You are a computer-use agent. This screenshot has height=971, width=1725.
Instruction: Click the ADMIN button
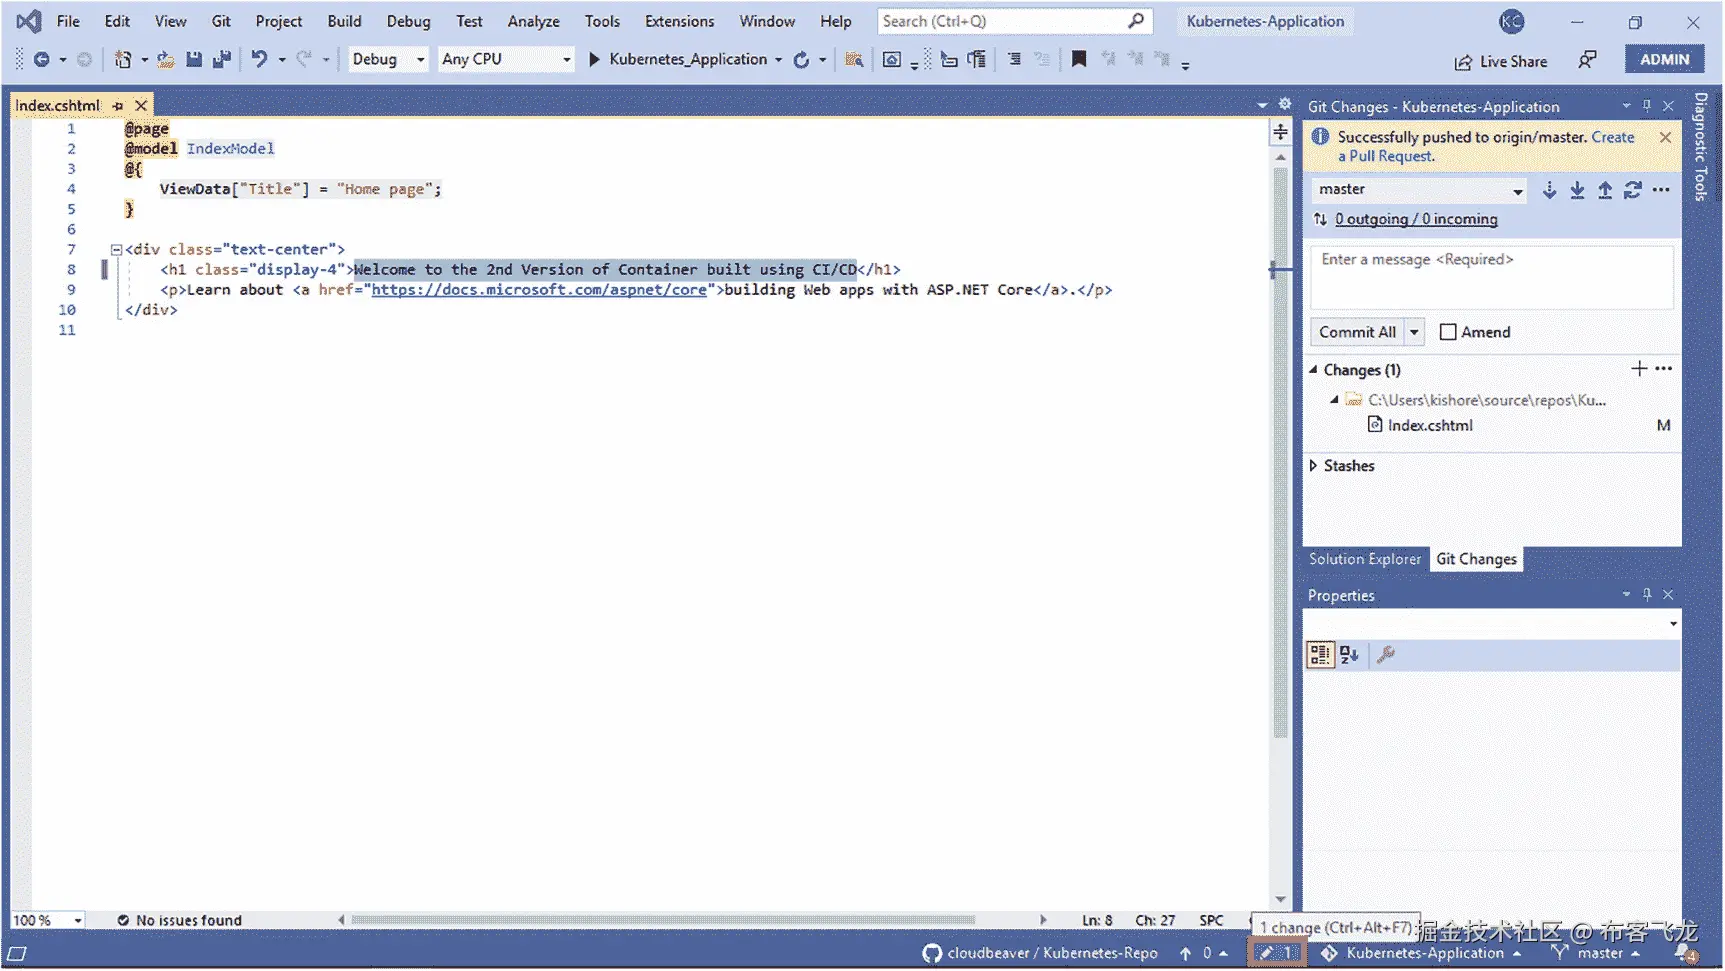1664,60
